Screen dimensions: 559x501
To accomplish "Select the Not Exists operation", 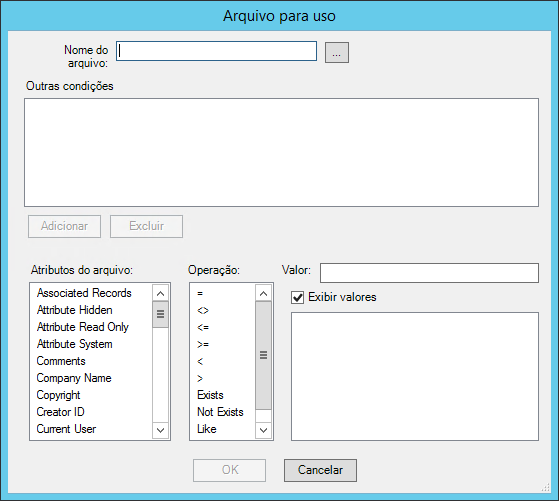I will pyautogui.click(x=220, y=412).
